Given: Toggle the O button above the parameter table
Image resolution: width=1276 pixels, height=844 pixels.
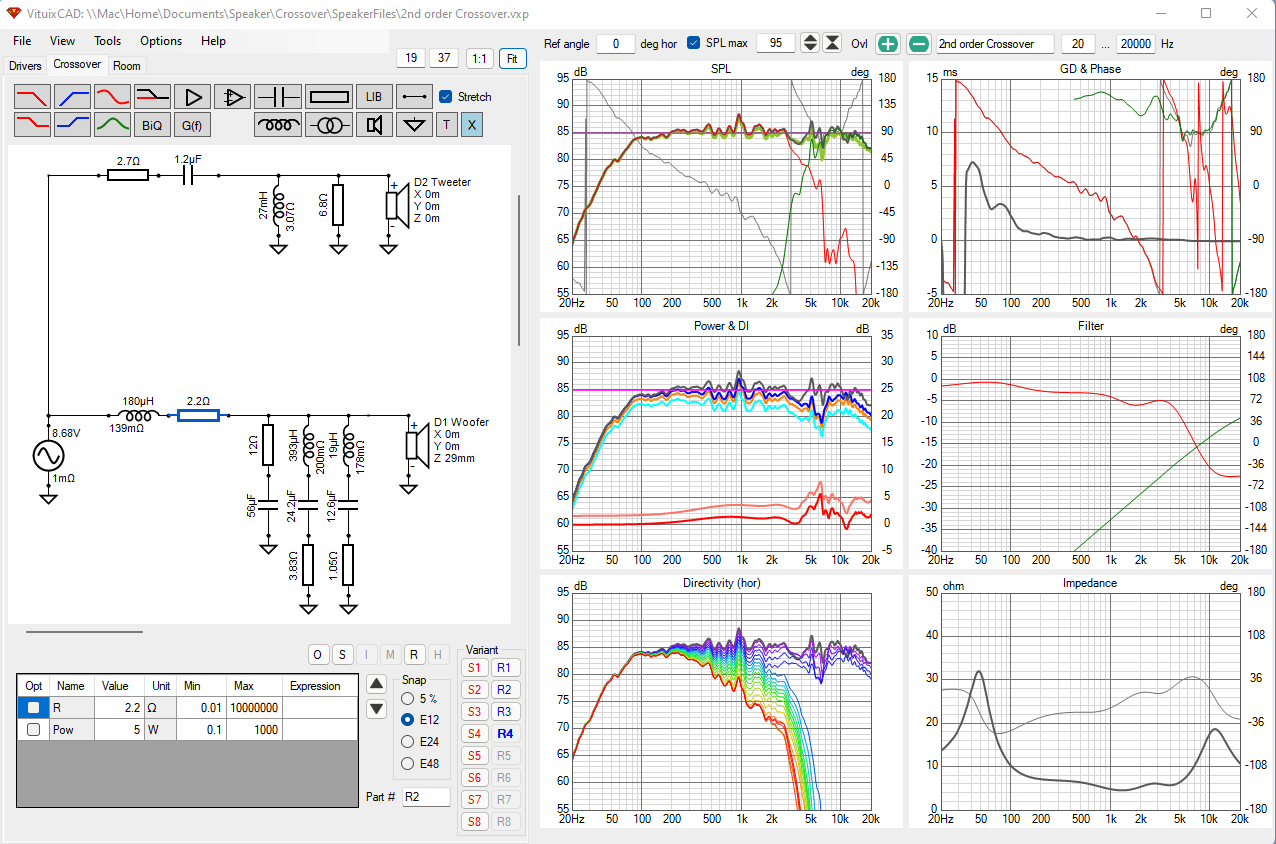Looking at the screenshot, I should point(318,655).
